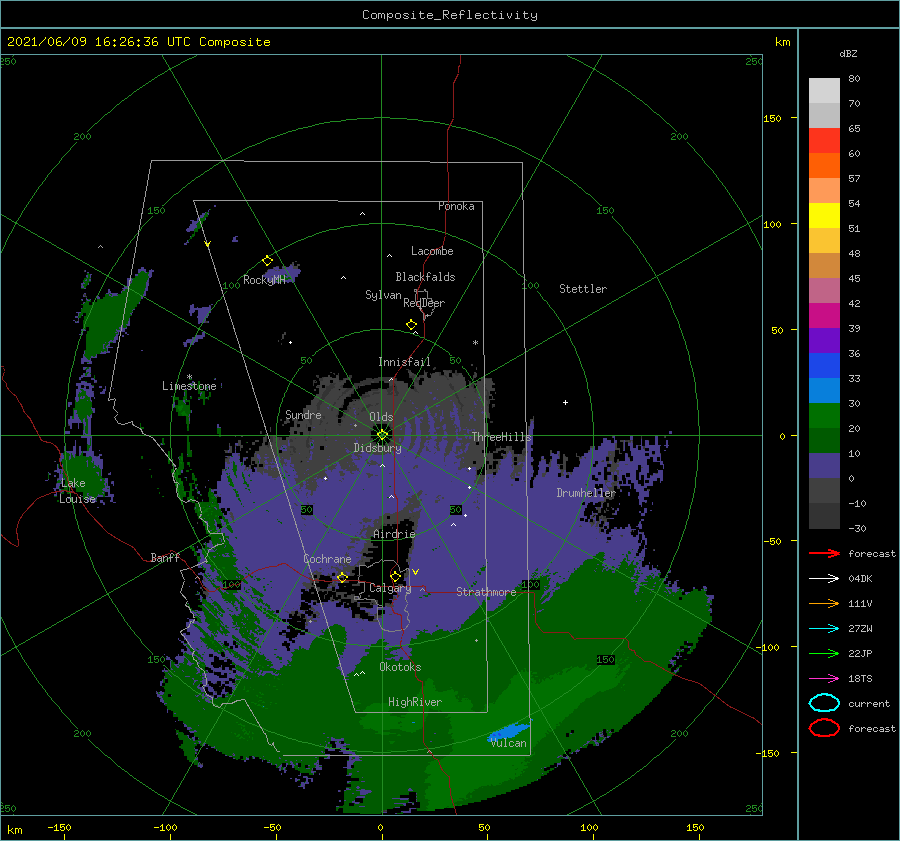Click the Blackfalds label
The height and width of the screenshot is (841, 900).
425,277
